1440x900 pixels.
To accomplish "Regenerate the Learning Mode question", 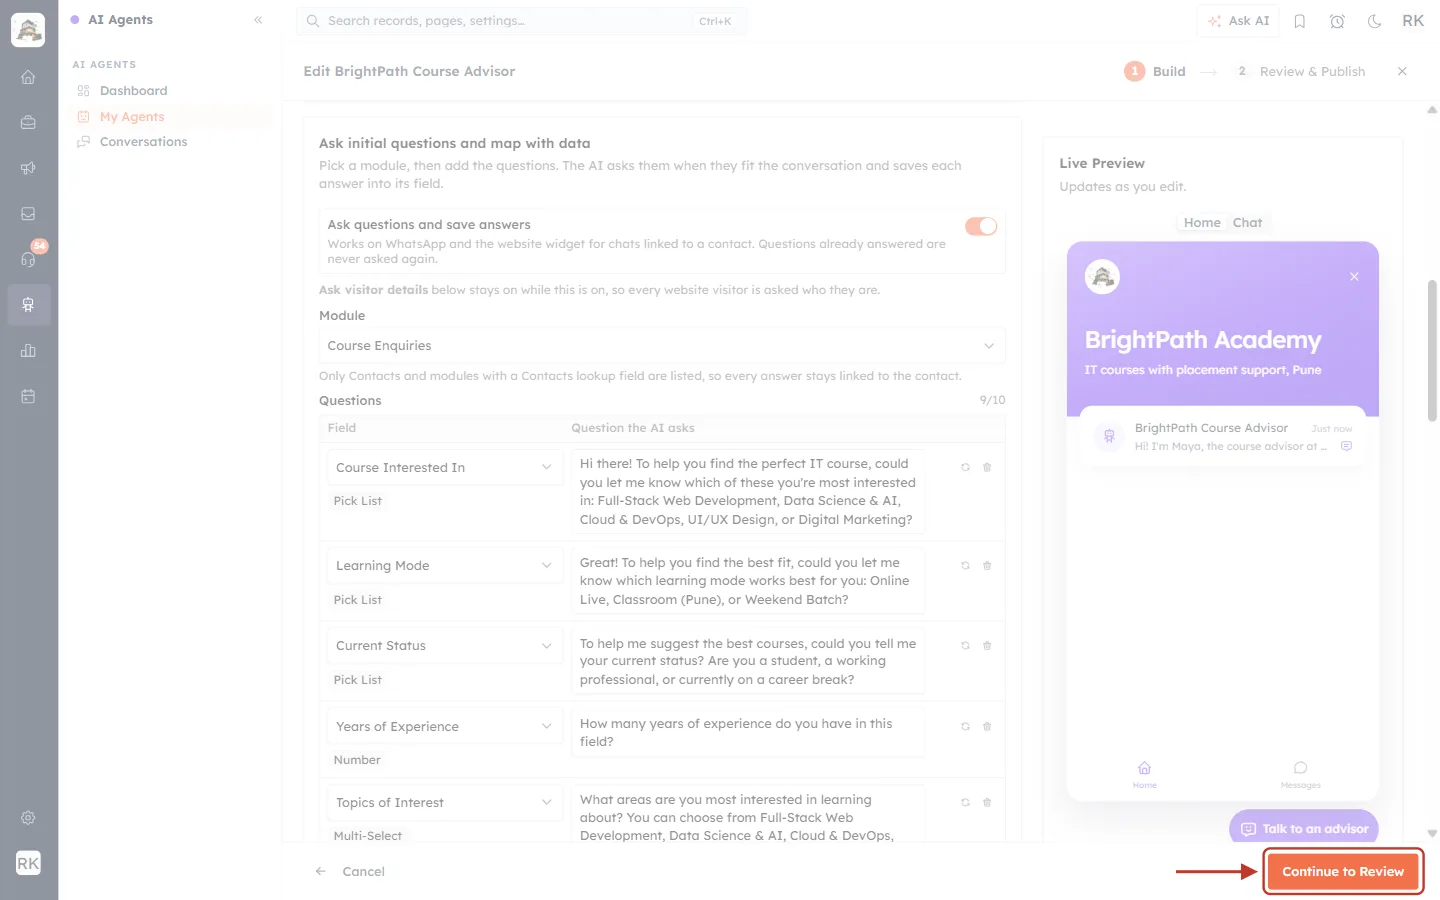I will (x=965, y=565).
